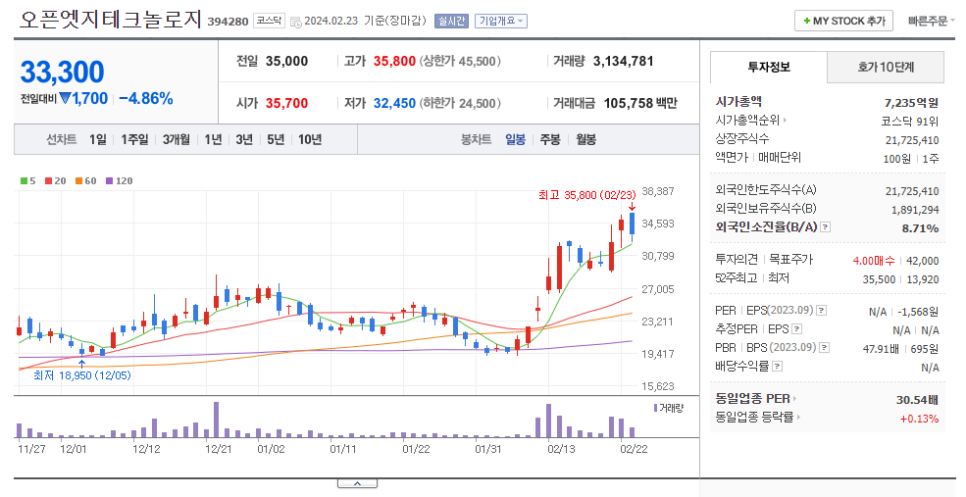The image size is (966, 497).
Task: Click 시가총액 value 7,235억원
Action: 911,103
